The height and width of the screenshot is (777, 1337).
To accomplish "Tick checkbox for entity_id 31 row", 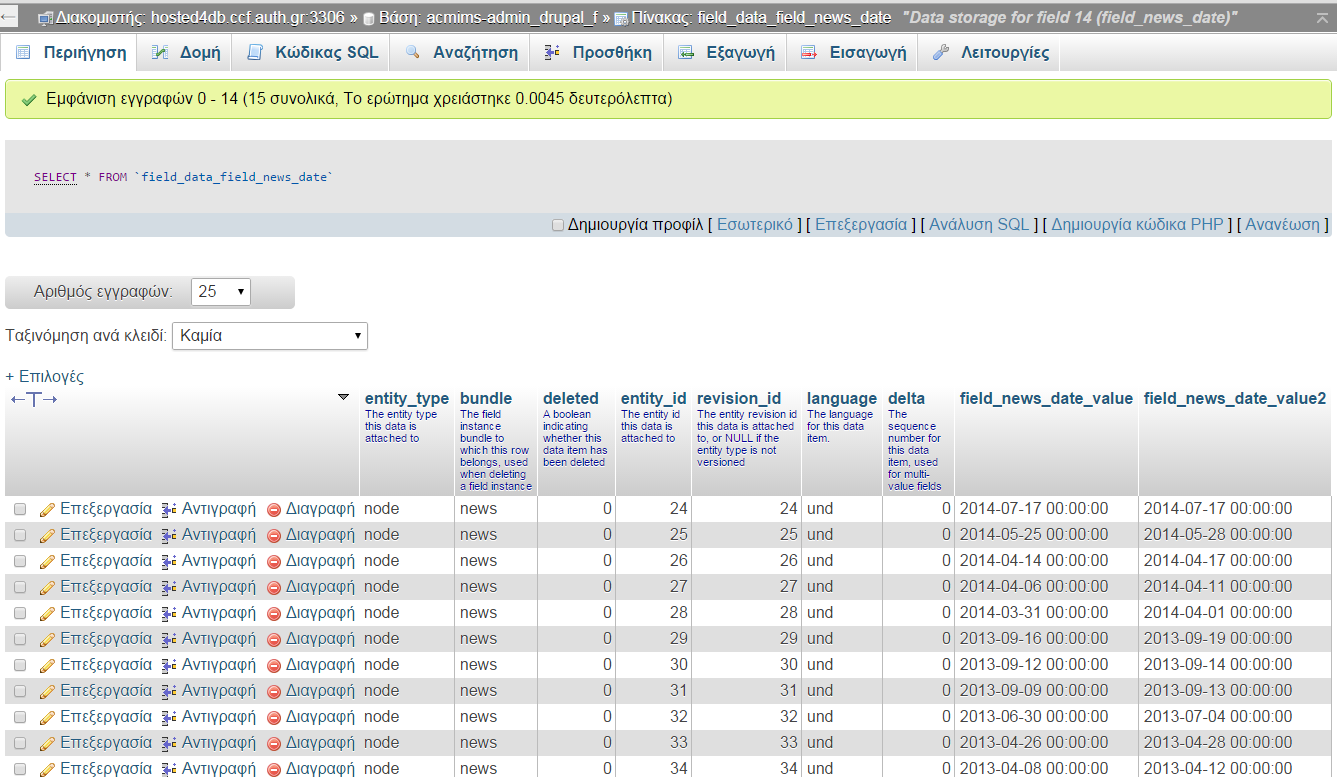I will (x=20, y=691).
